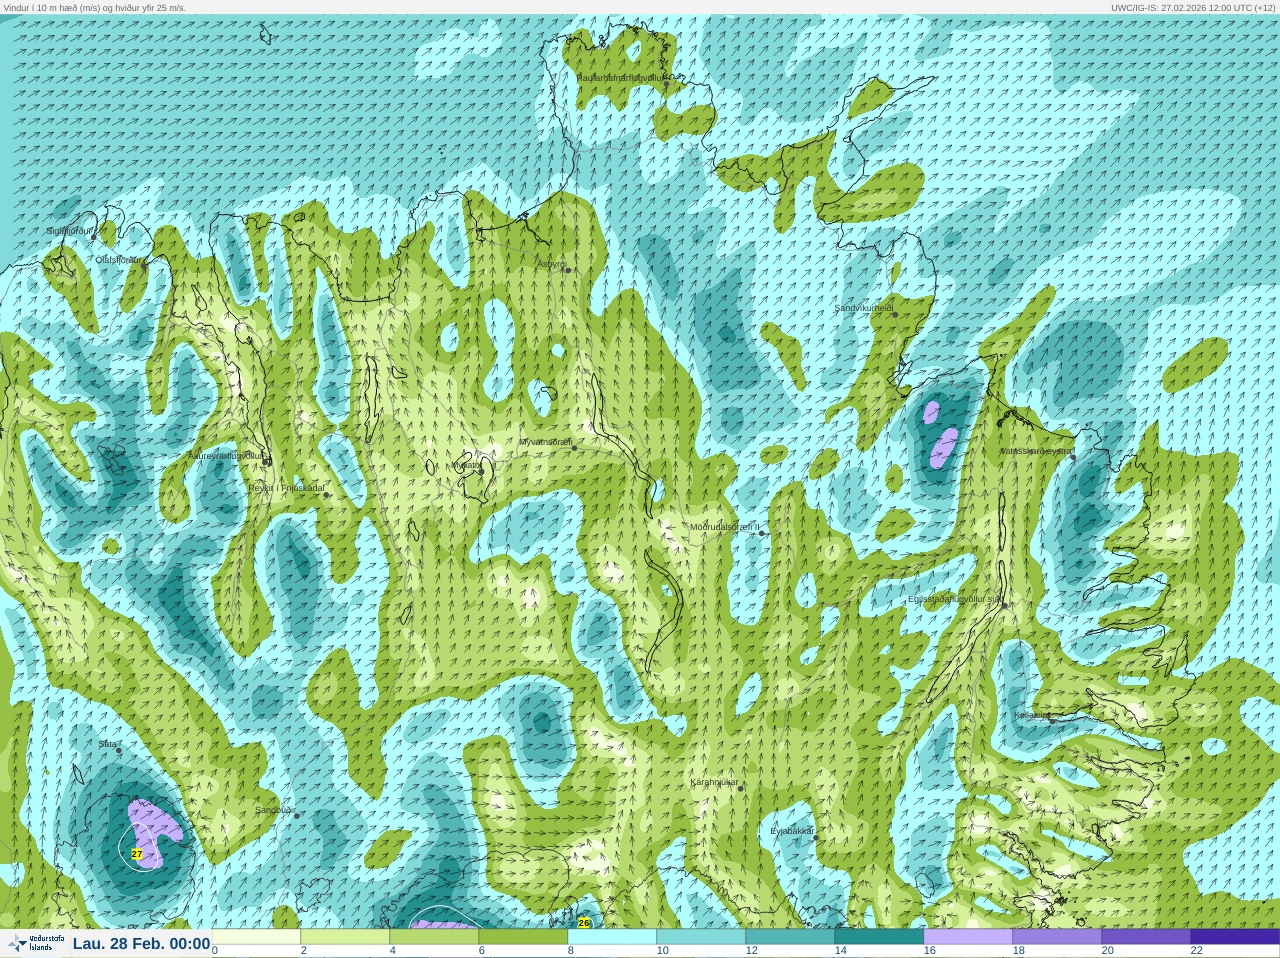
Task: Pick the 12–14 m/s teal swatch
Action: pyautogui.click(x=790, y=937)
